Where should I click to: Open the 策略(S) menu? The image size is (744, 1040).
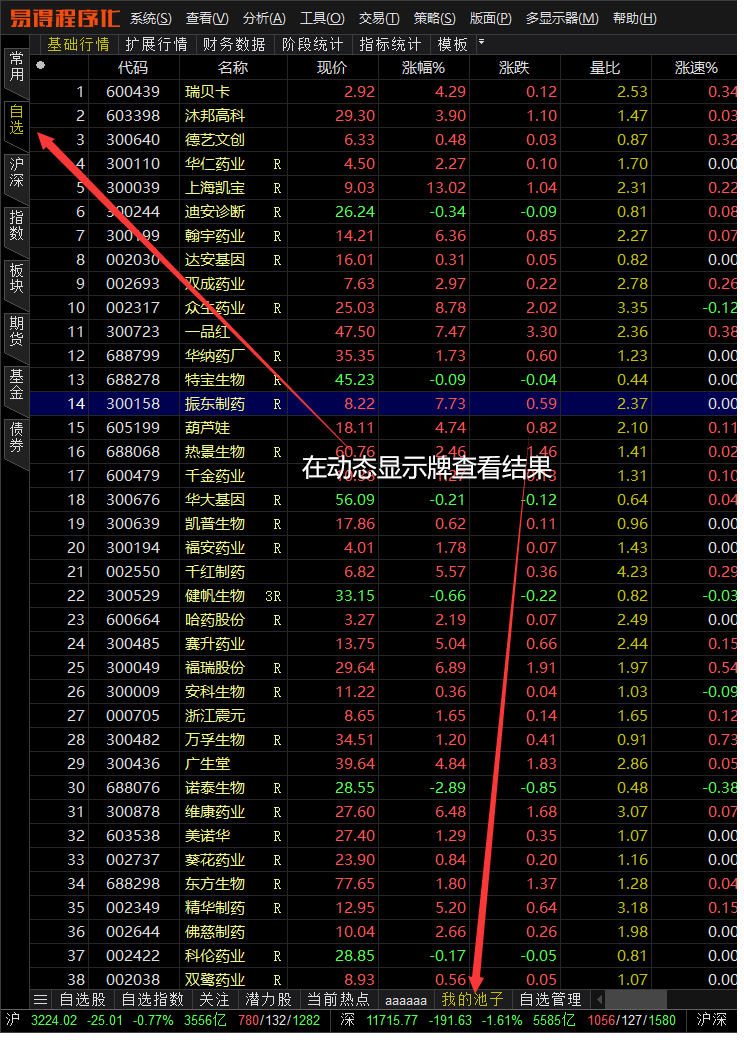(434, 19)
